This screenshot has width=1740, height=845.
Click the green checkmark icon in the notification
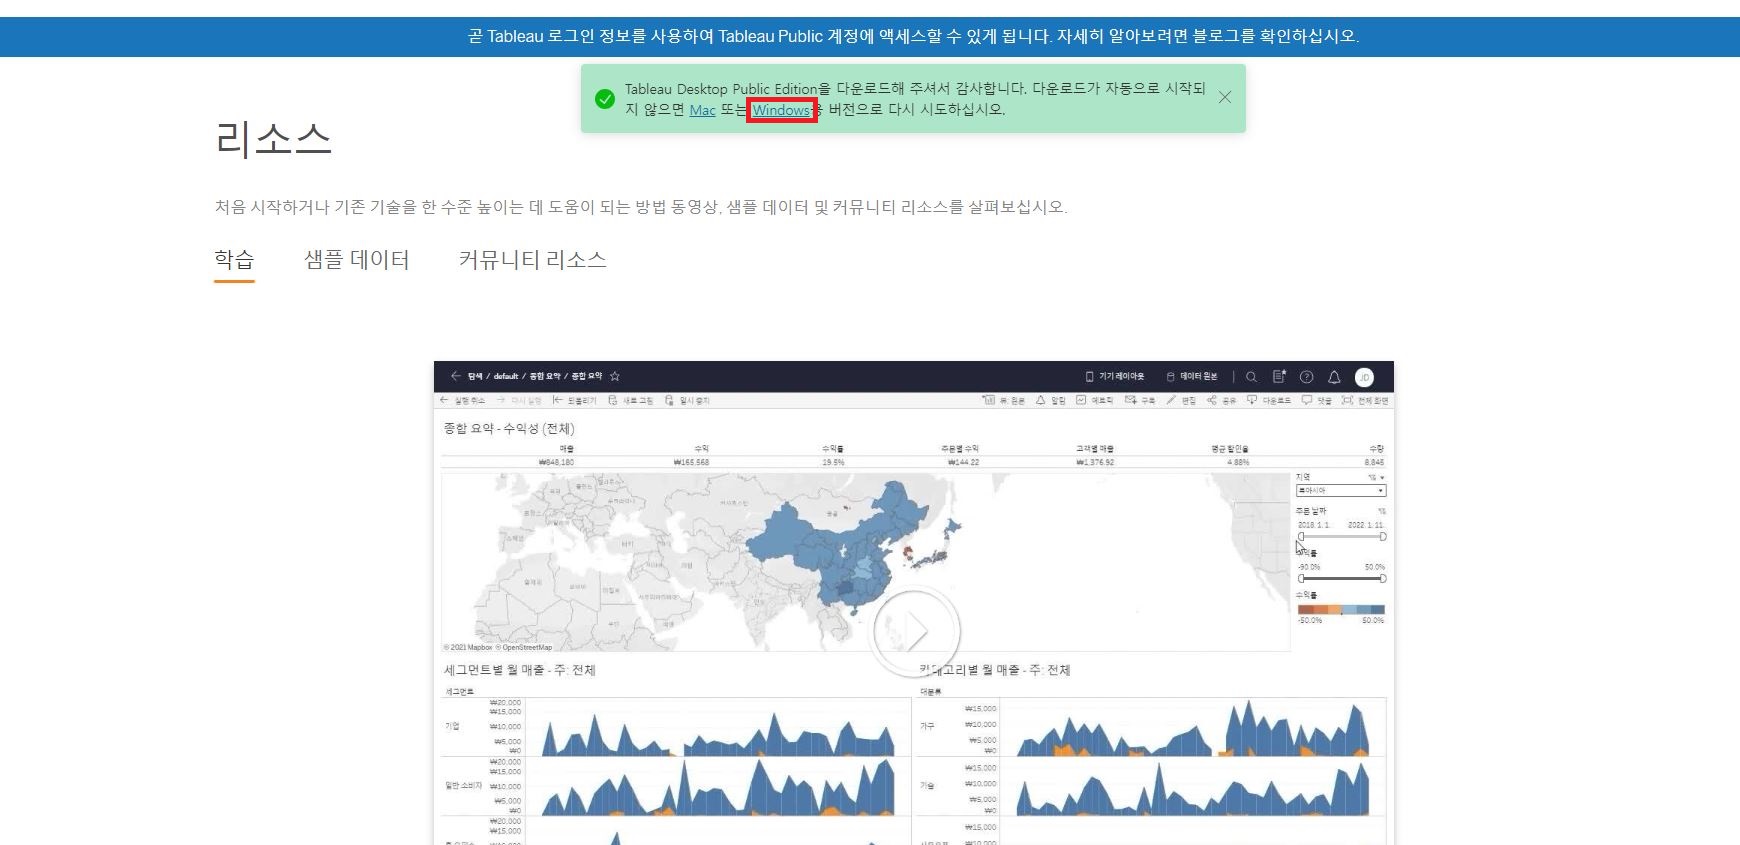[x=605, y=99]
